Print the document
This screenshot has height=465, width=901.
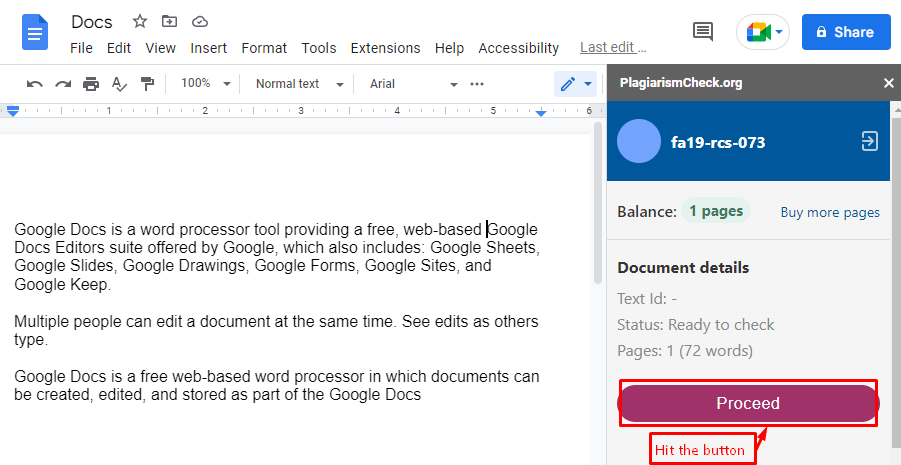[x=91, y=84]
